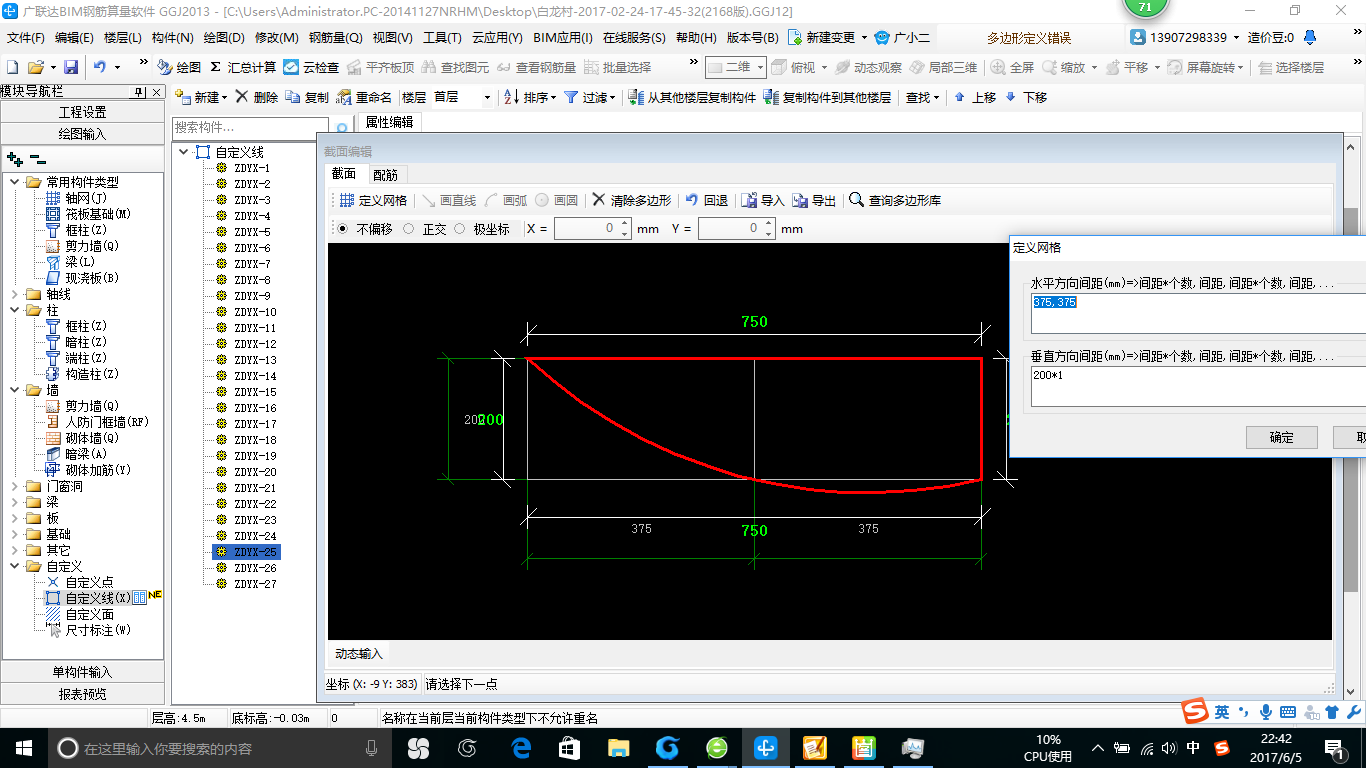
Task: Open the 排序 sort dropdown
Action: coord(553,98)
